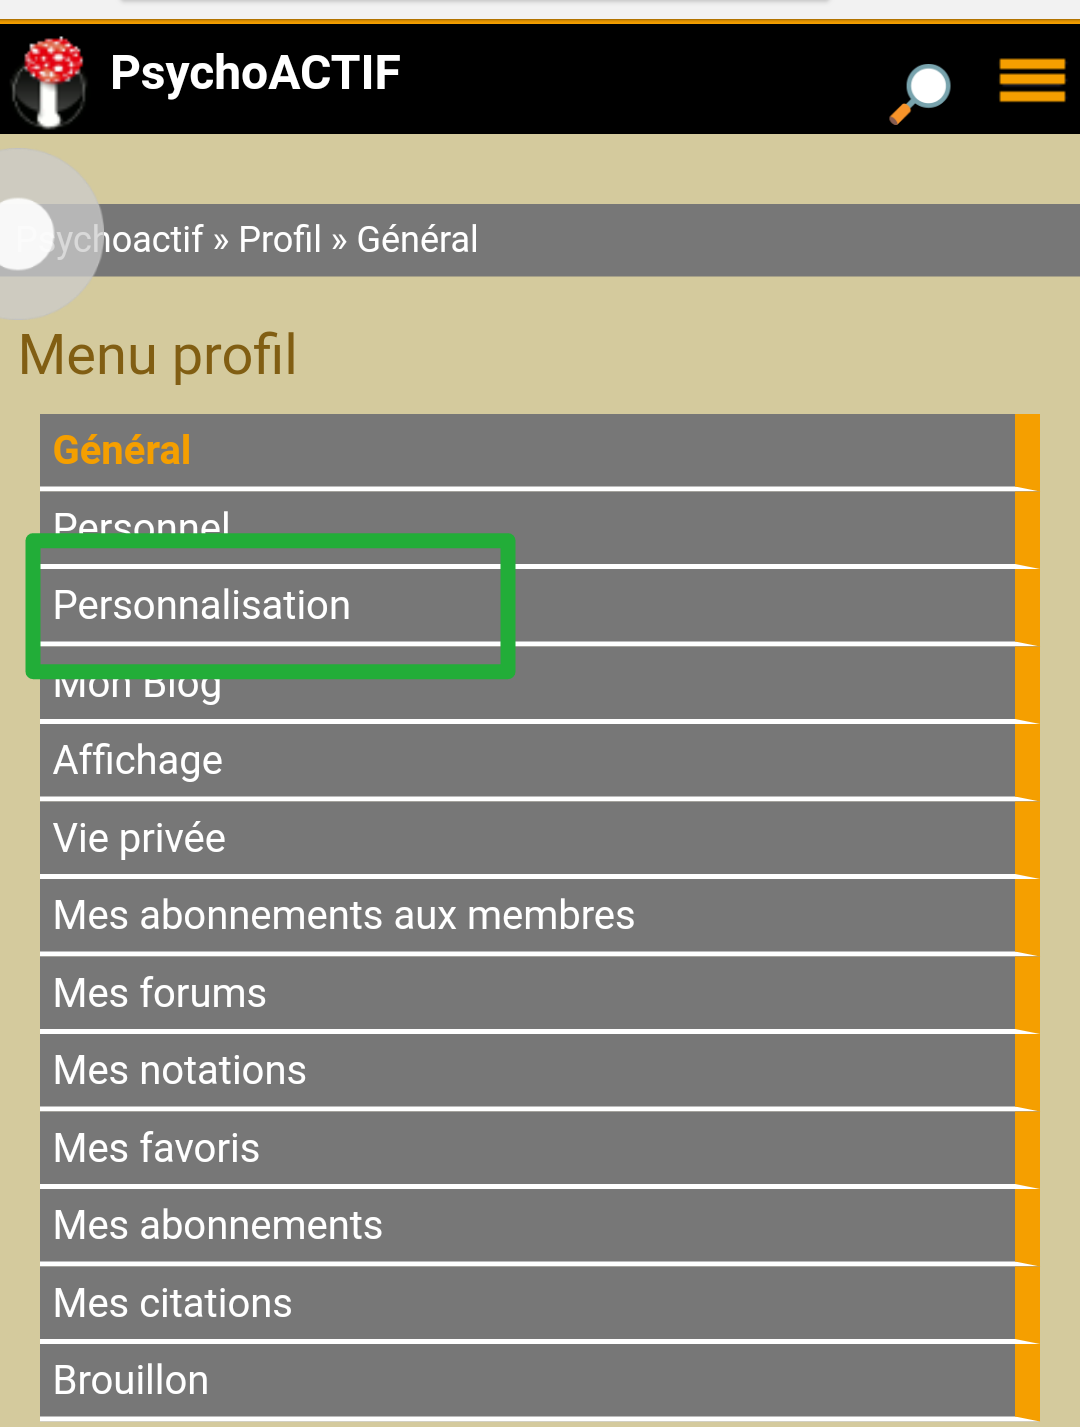Open the Affichage settings

coord(138,761)
